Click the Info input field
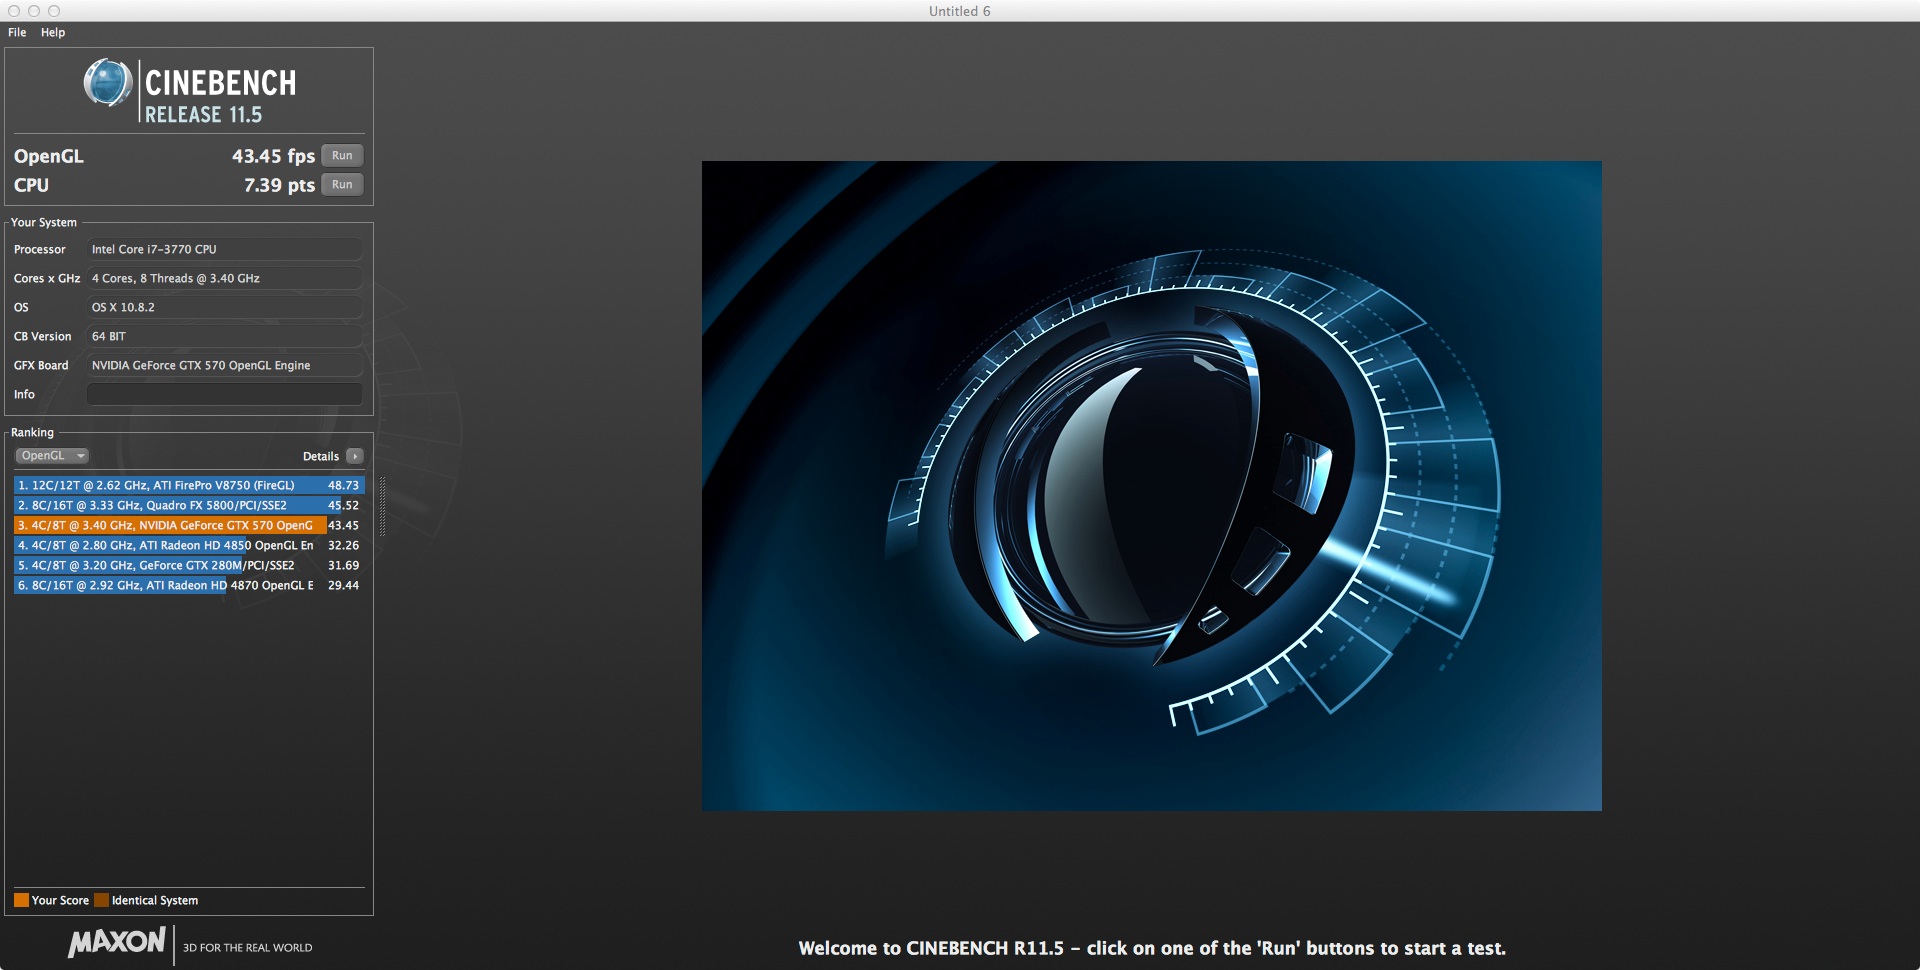The width and height of the screenshot is (1920, 970). coord(224,394)
